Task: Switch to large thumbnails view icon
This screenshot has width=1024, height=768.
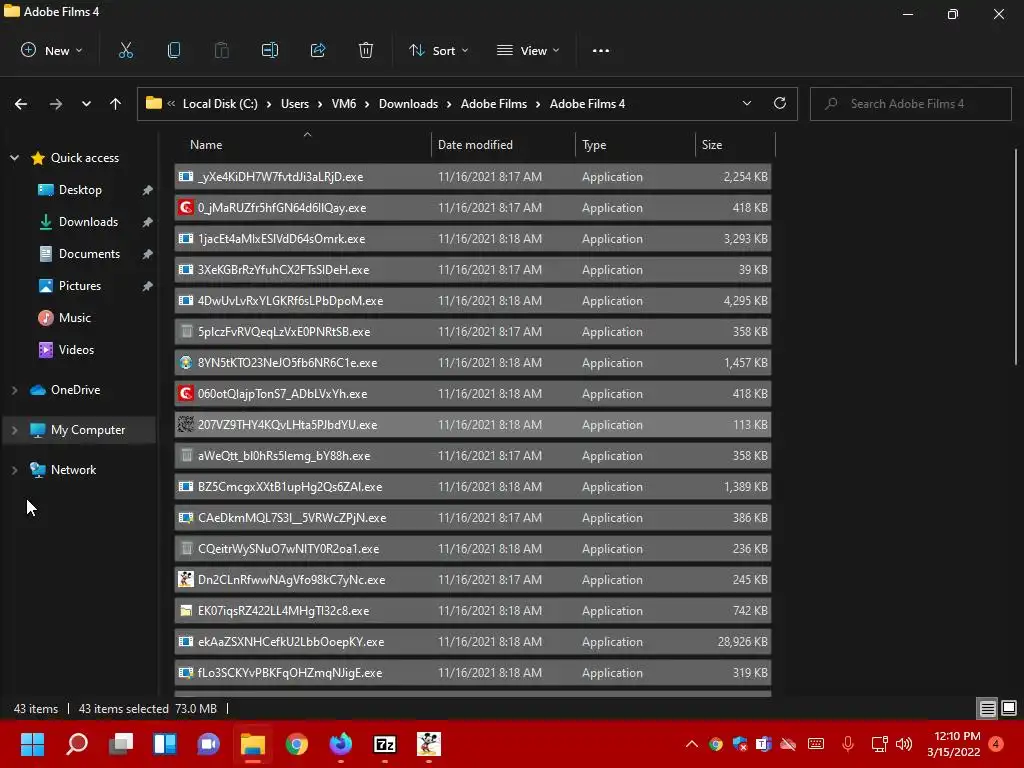Action: click(x=1009, y=708)
